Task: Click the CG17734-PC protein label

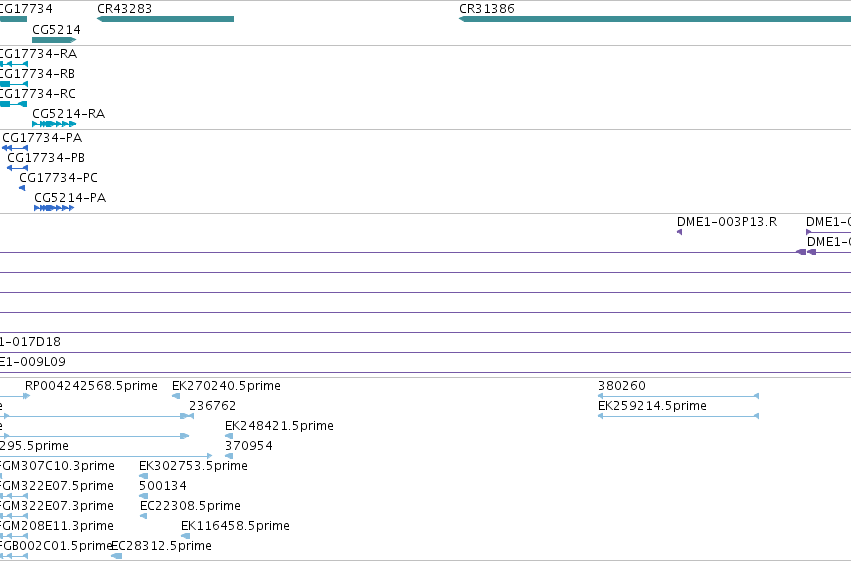Action: (x=59, y=178)
